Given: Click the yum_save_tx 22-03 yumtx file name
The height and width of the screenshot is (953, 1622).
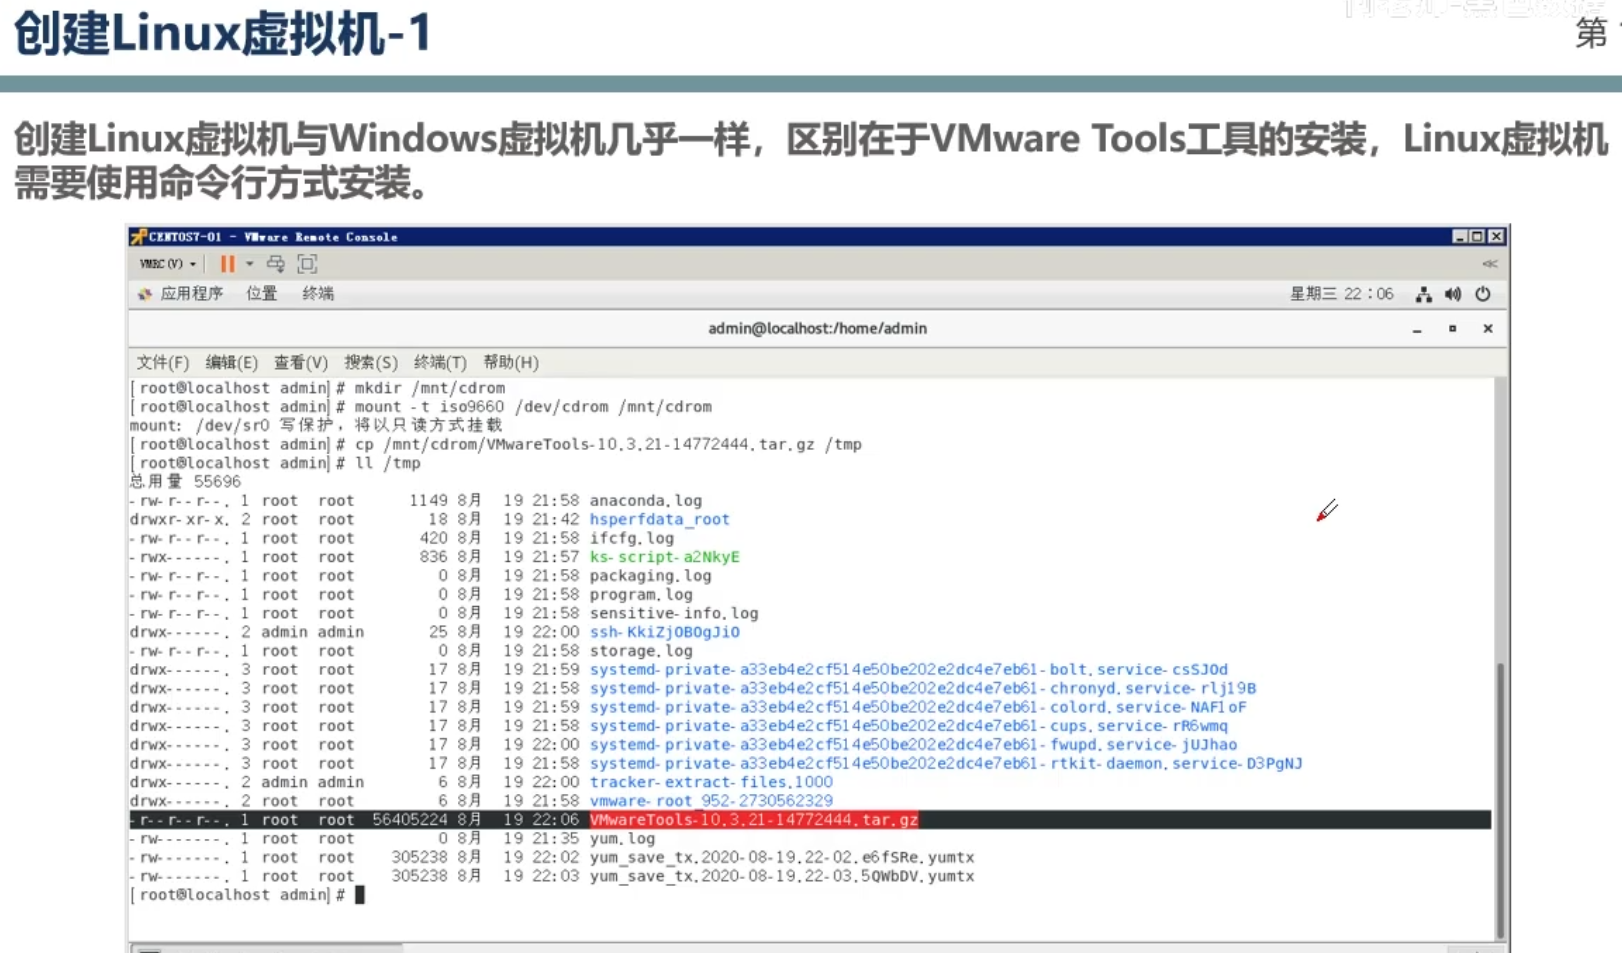Looking at the screenshot, I should pyautogui.click(x=782, y=876).
